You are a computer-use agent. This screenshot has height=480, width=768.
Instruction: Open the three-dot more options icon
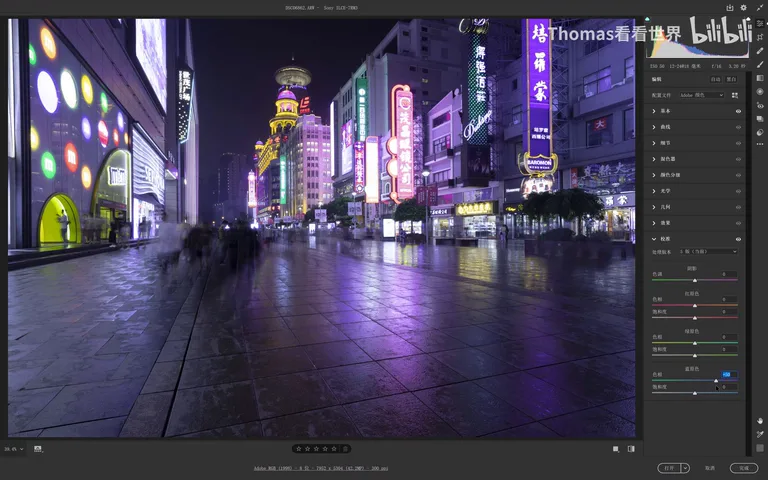tap(760, 144)
